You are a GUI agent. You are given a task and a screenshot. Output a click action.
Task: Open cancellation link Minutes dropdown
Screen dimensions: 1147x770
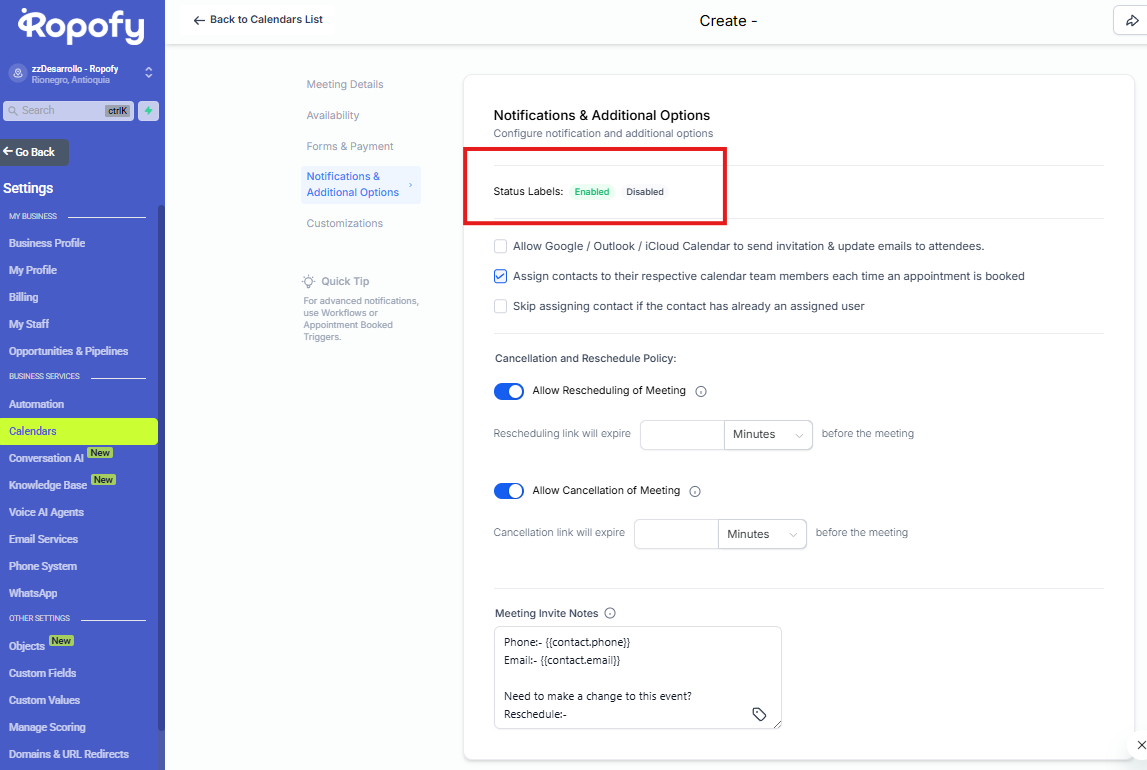pos(762,535)
